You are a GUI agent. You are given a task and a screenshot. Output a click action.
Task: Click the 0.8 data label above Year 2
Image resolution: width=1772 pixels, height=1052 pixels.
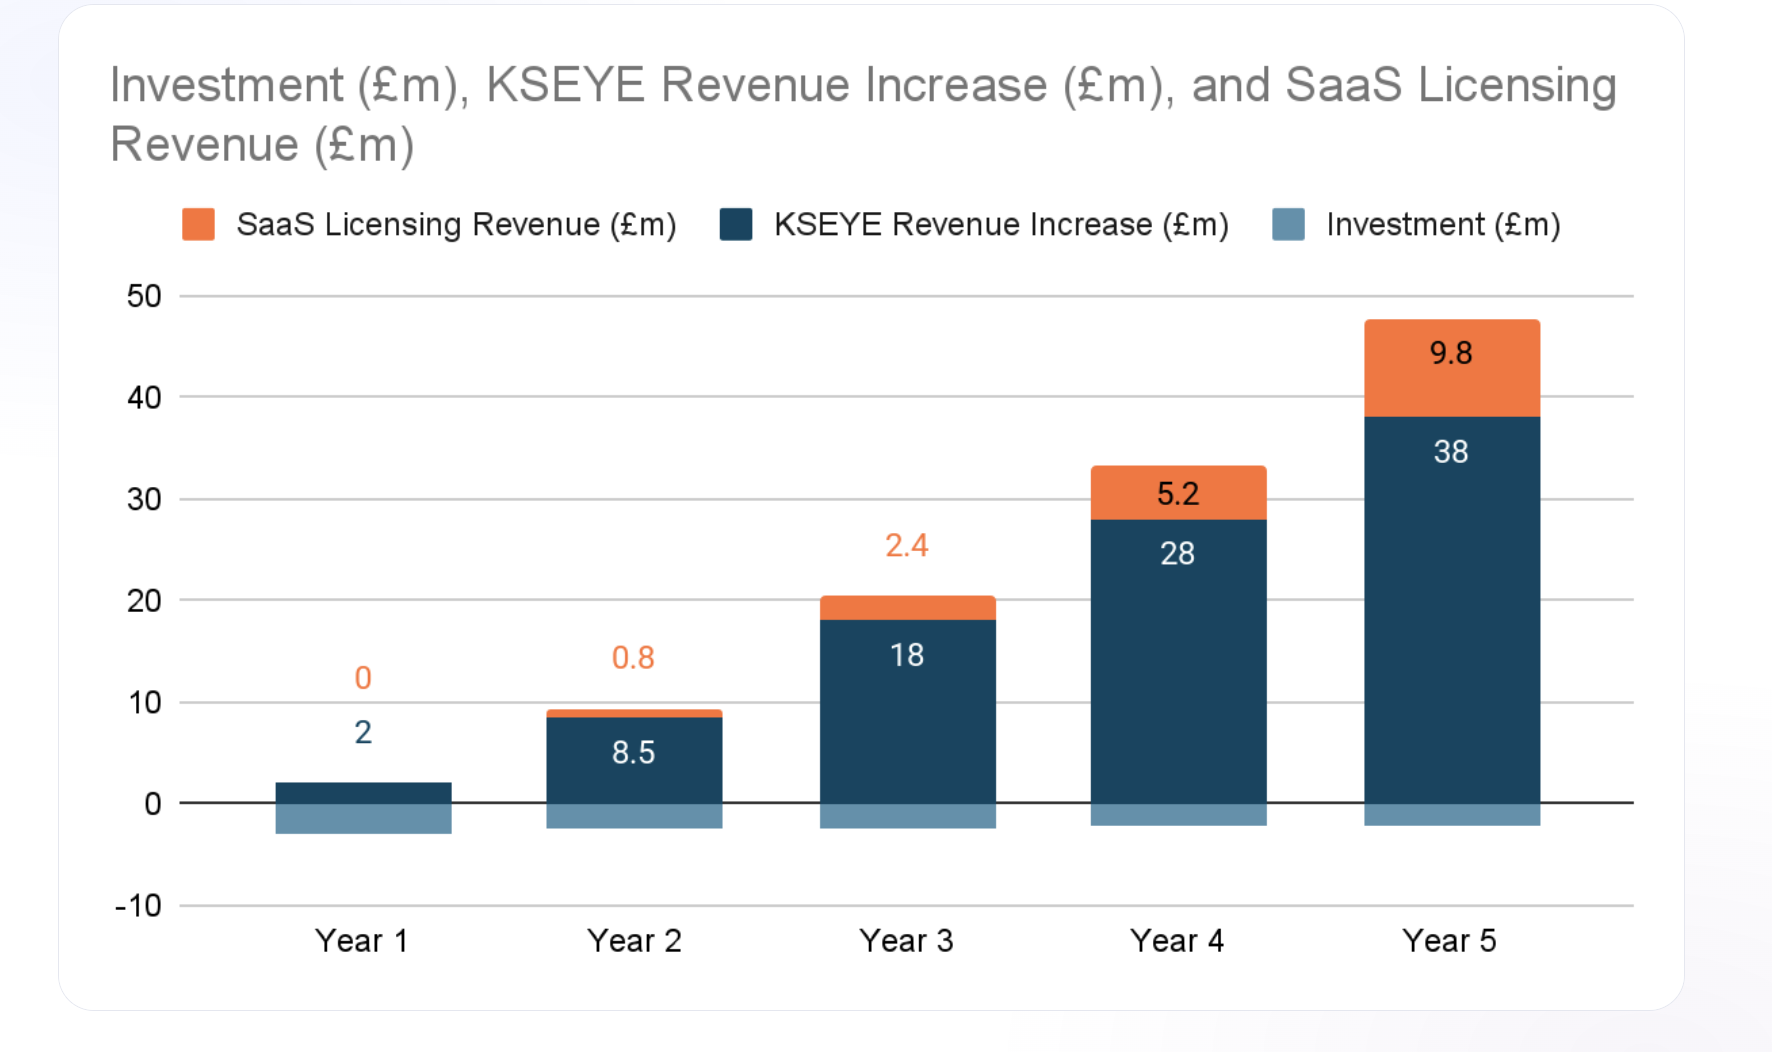click(x=634, y=658)
